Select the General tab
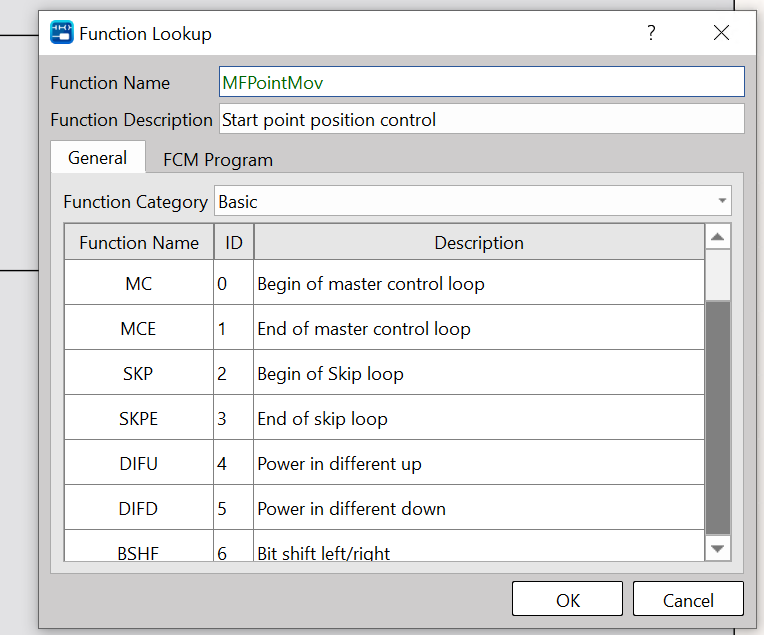 (x=97, y=158)
